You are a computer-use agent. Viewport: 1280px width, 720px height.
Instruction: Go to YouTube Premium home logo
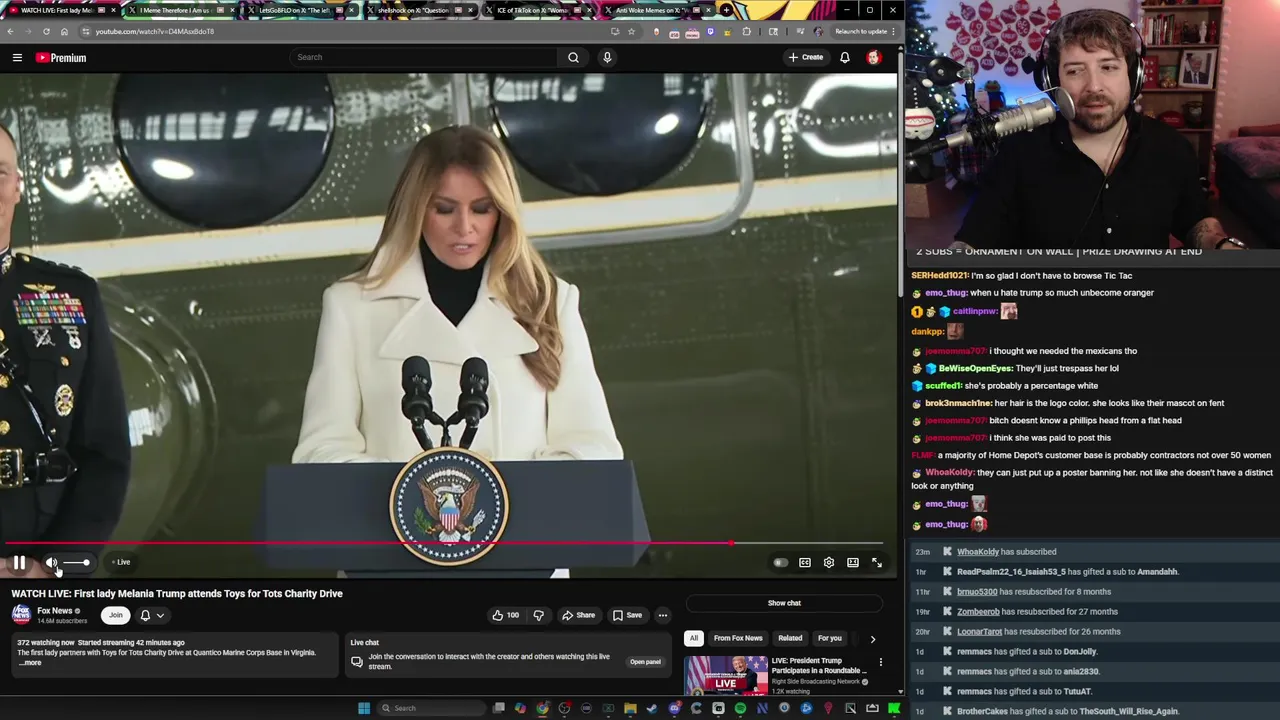click(61, 58)
